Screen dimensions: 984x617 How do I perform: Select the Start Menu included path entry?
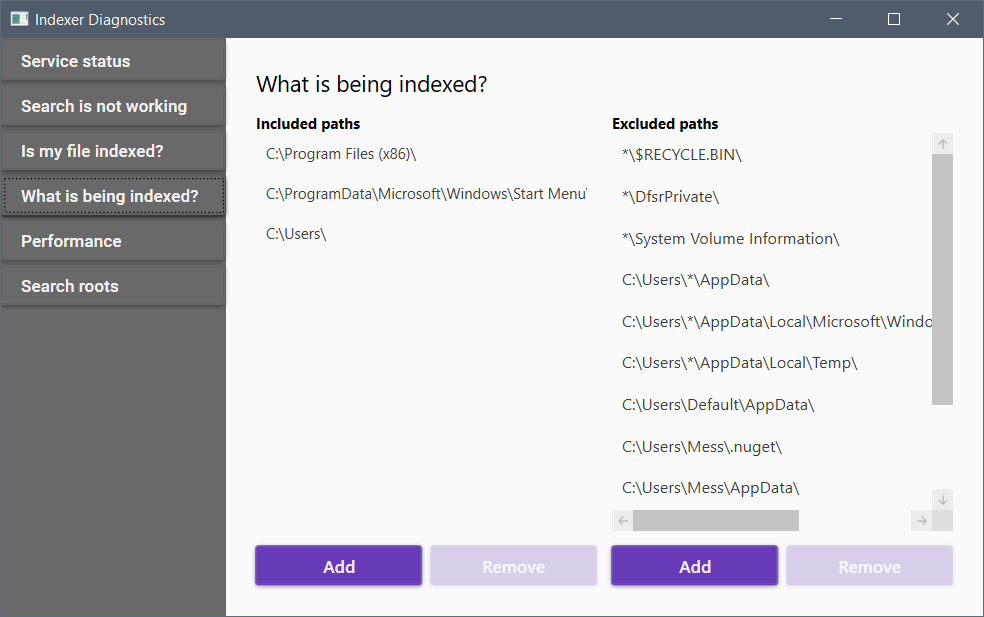(x=425, y=194)
